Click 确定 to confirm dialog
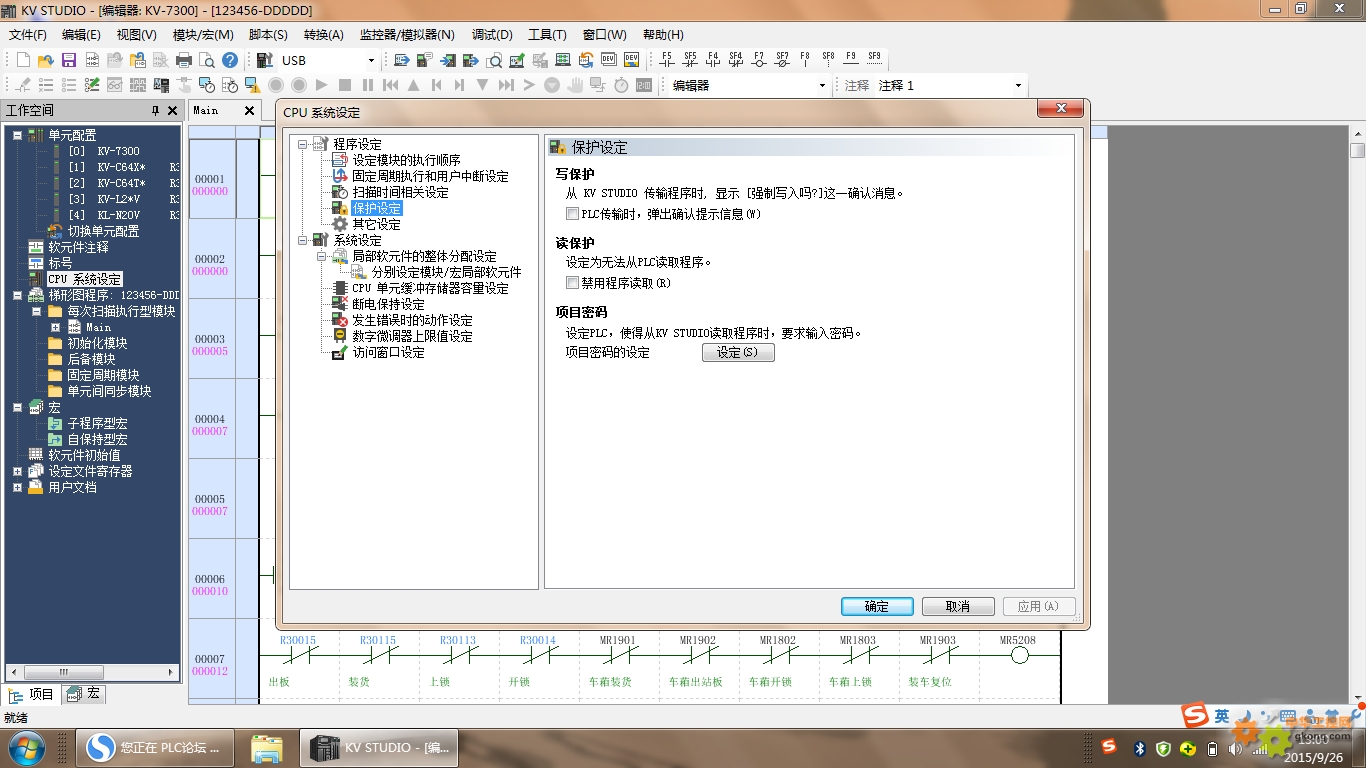The image size is (1366, 768). 877,606
